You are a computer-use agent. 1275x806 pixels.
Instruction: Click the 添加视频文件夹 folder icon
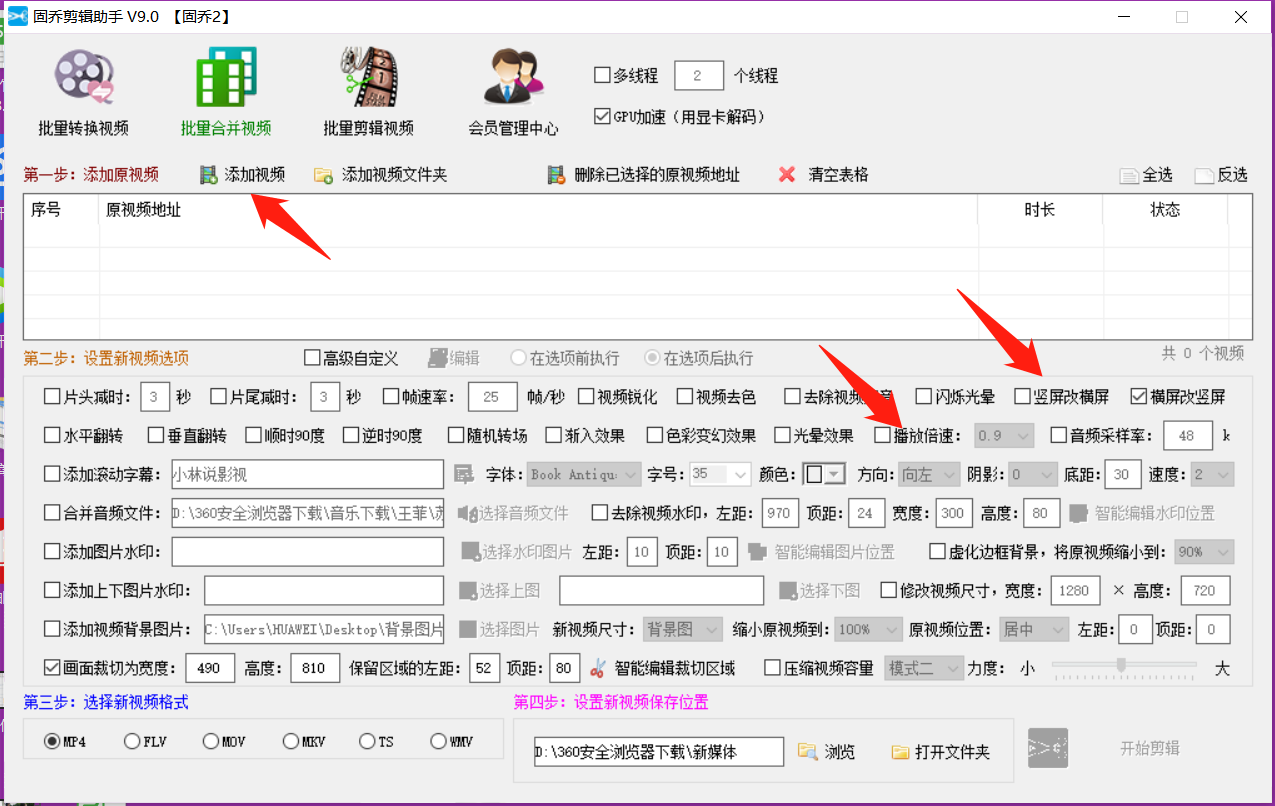point(323,174)
